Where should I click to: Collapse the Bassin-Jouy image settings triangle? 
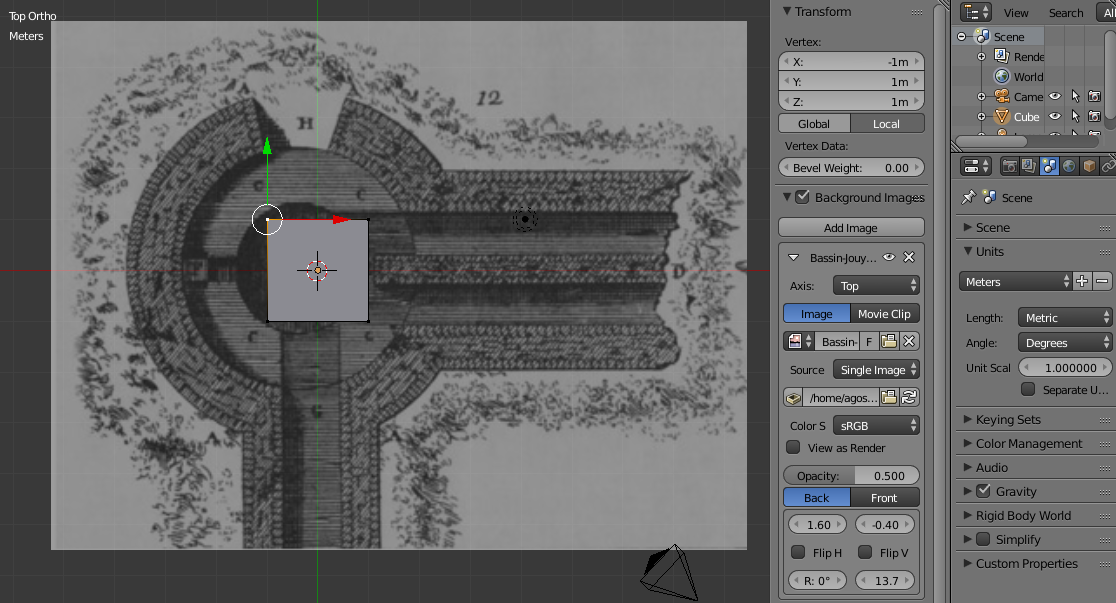click(x=794, y=257)
